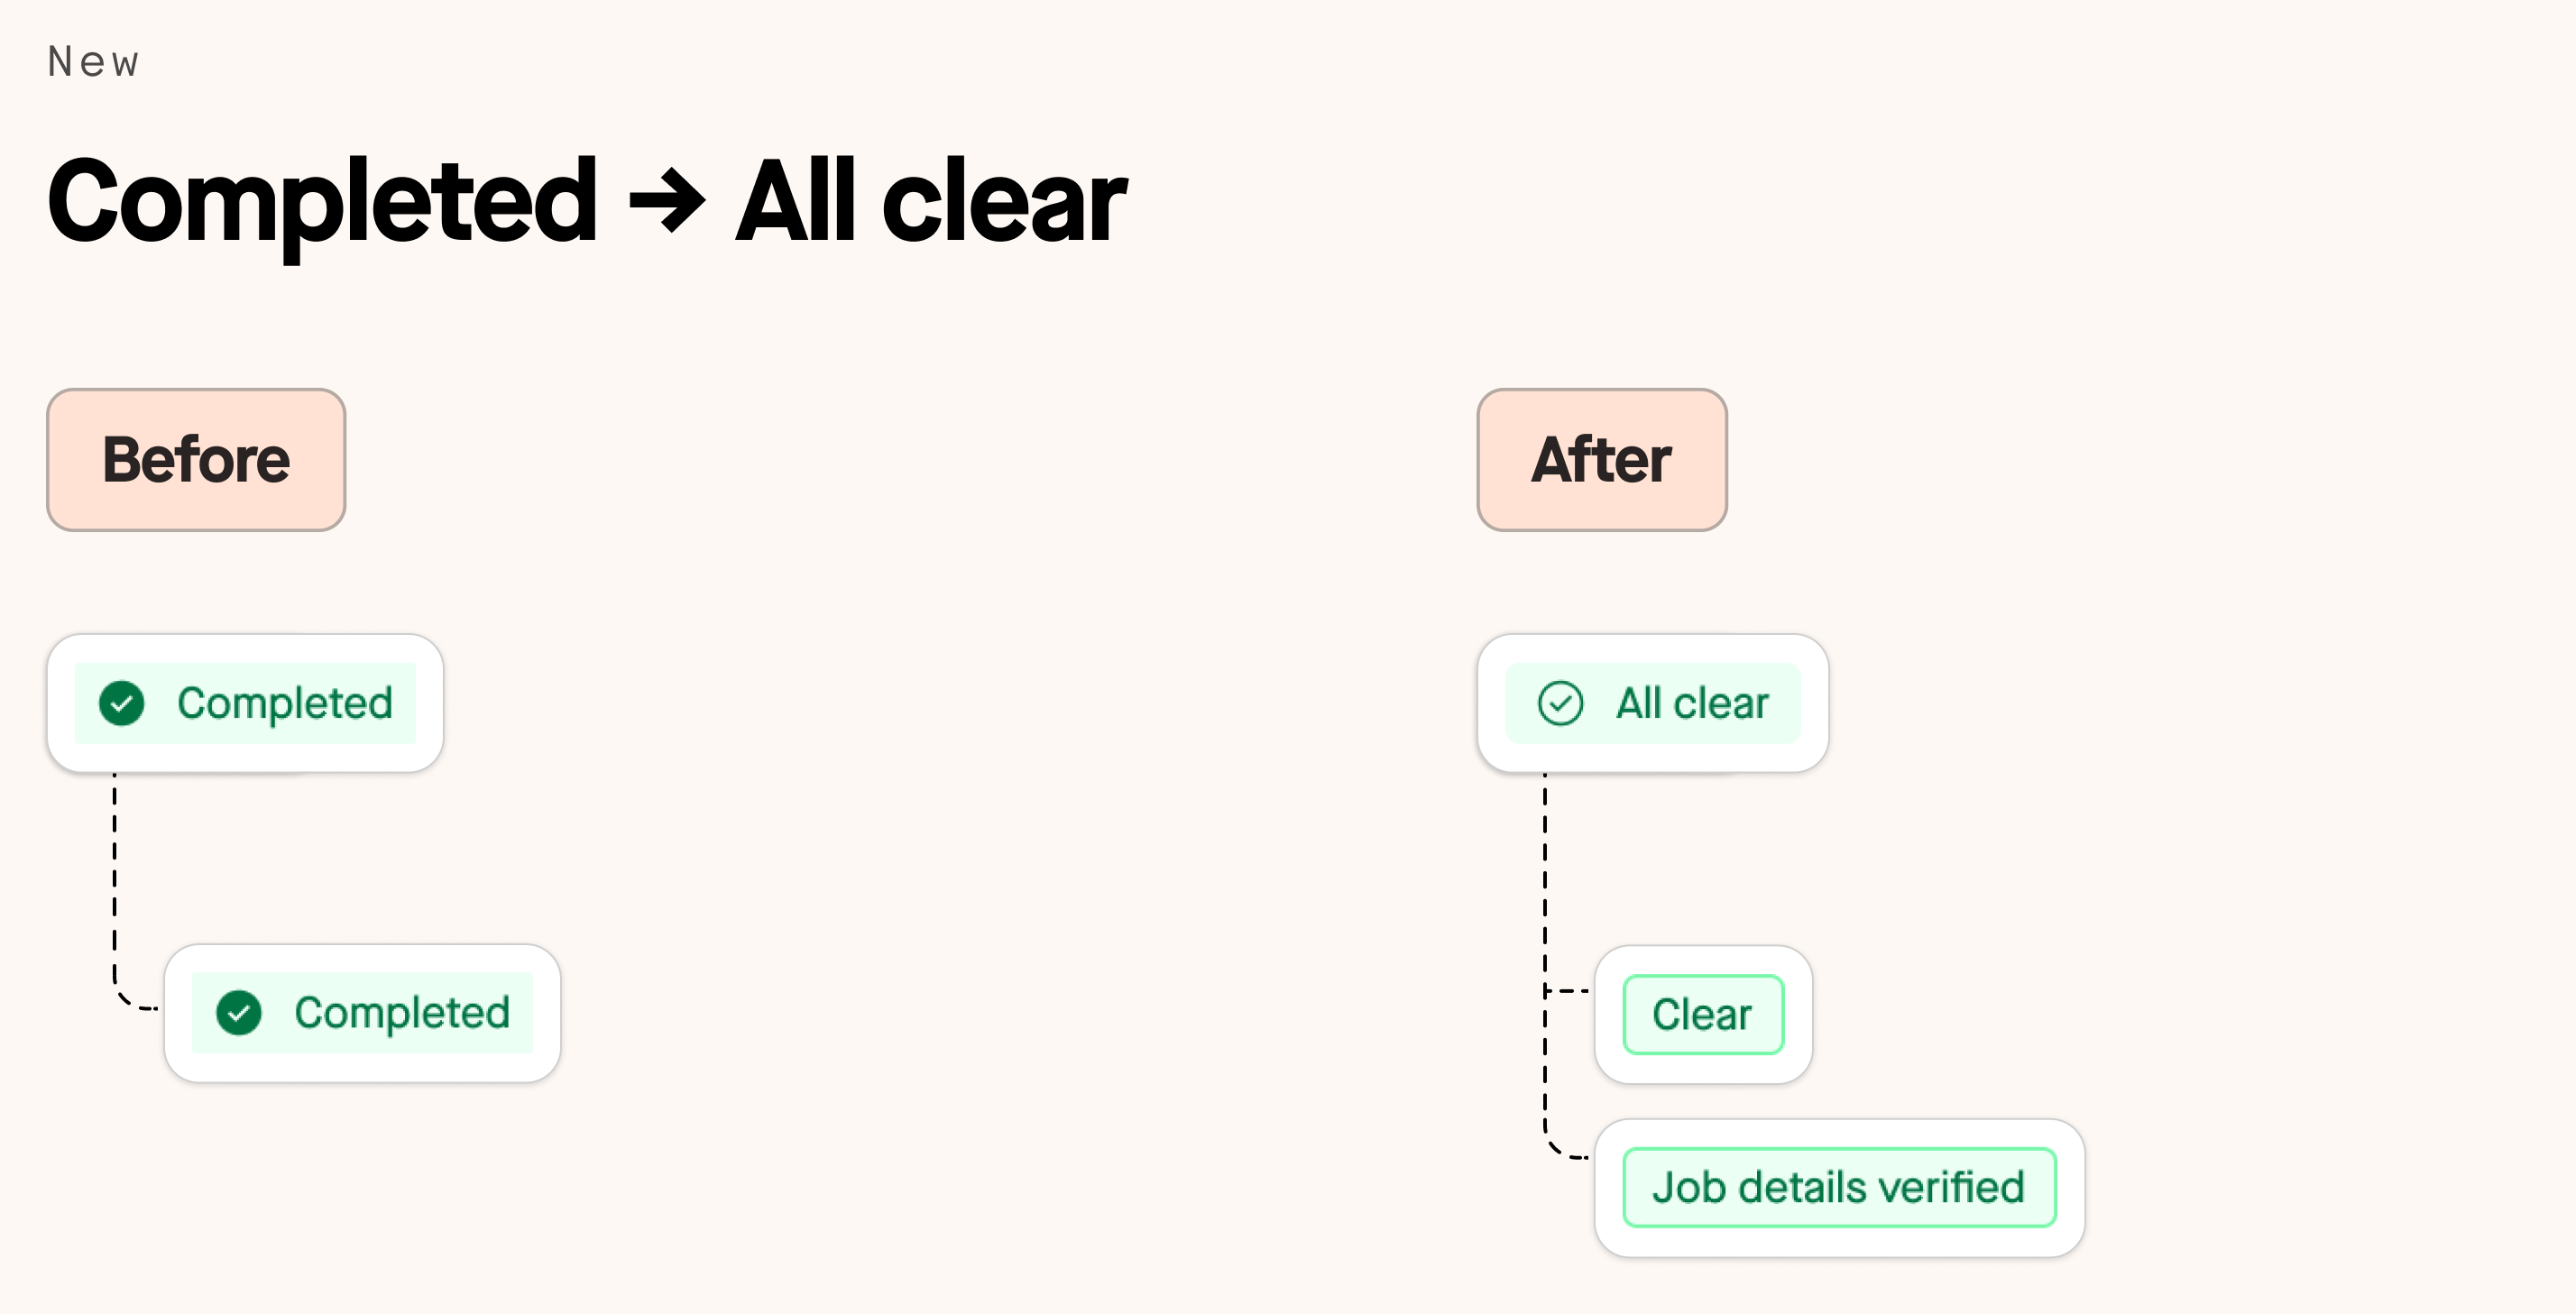
Task: Click the arrow icon in the heading
Action: coord(667,201)
